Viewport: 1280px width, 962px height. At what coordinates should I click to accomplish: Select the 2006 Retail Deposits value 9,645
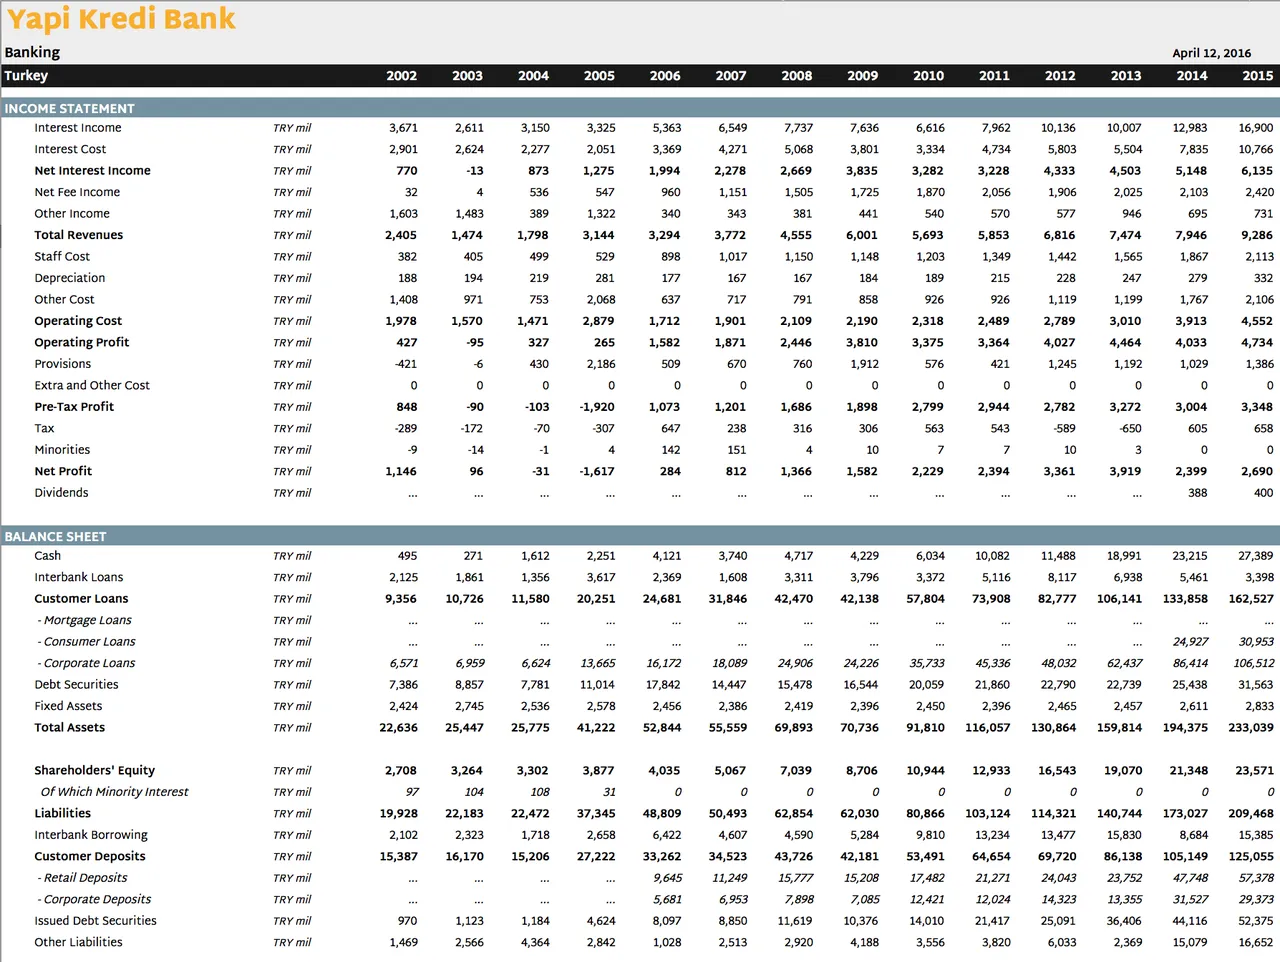click(667, 878)
